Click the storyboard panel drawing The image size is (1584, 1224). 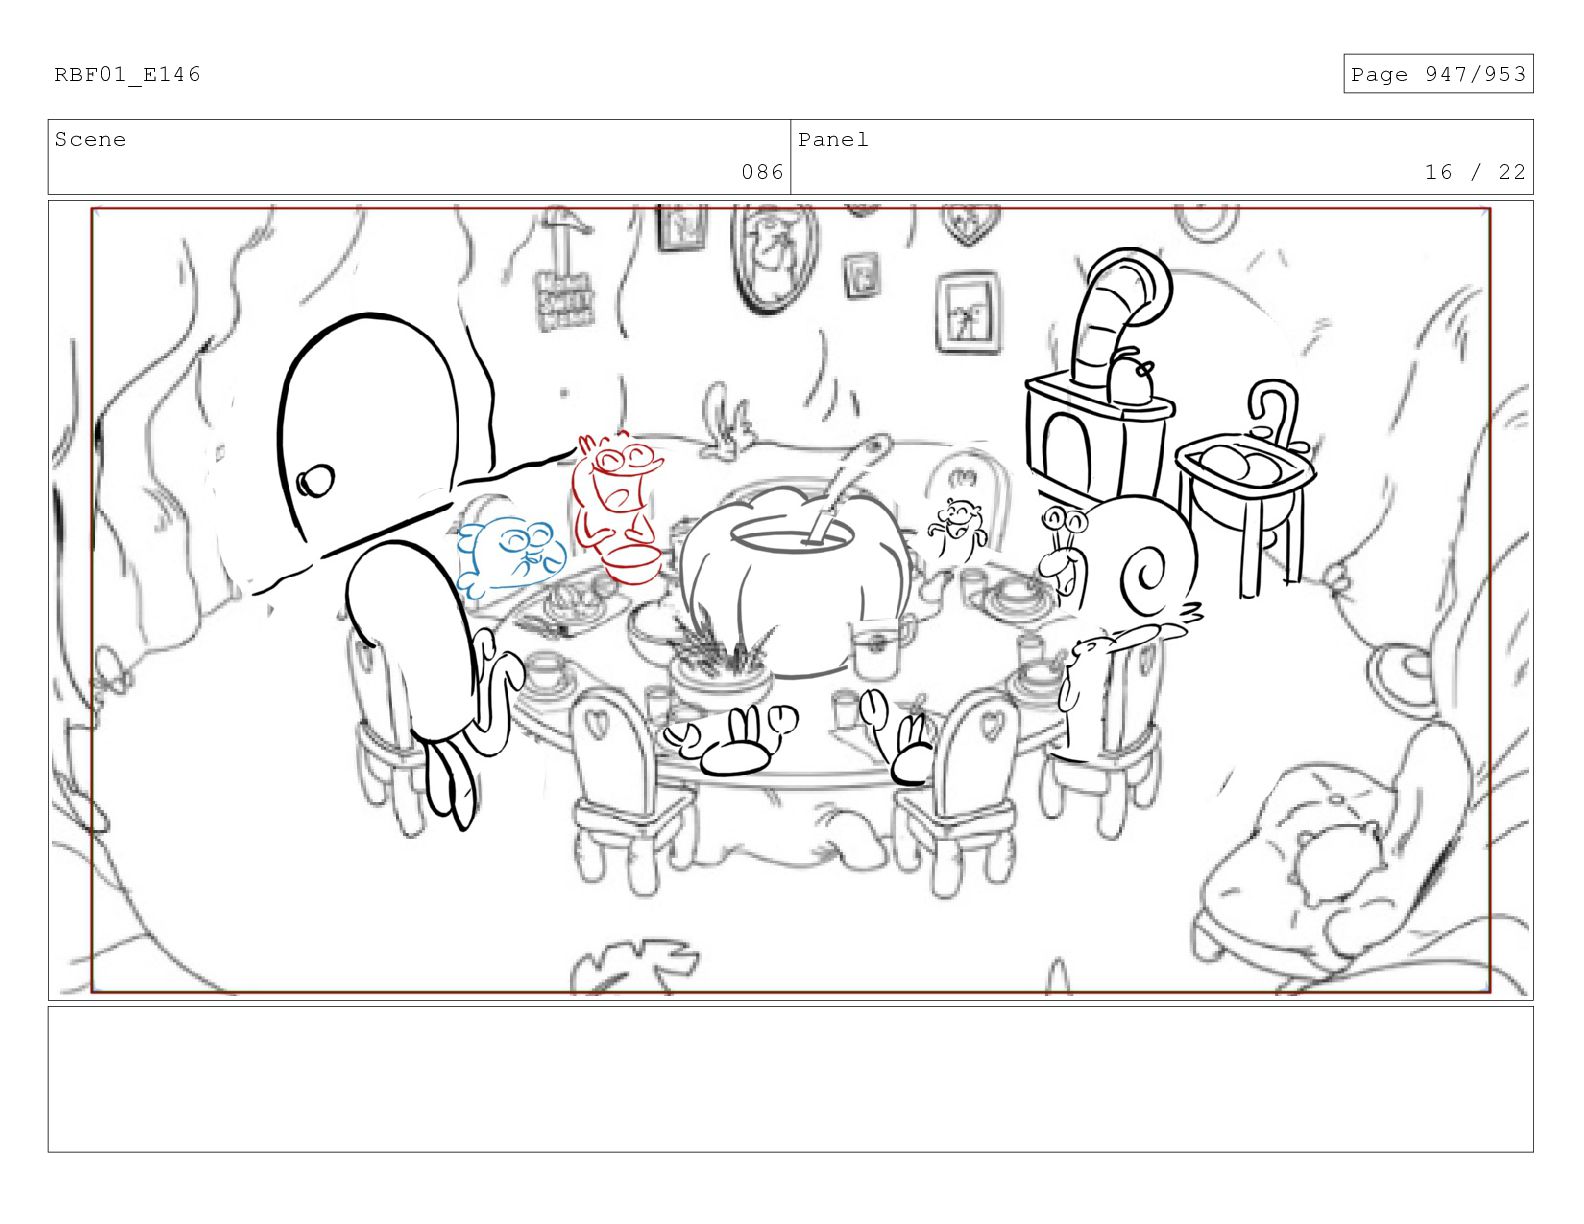(x=790, y=600)
